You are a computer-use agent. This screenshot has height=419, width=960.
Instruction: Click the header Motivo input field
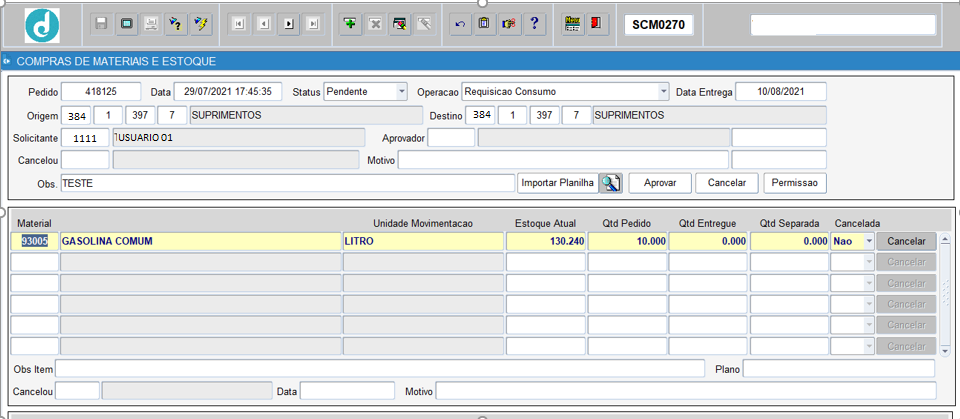point(563,160)
